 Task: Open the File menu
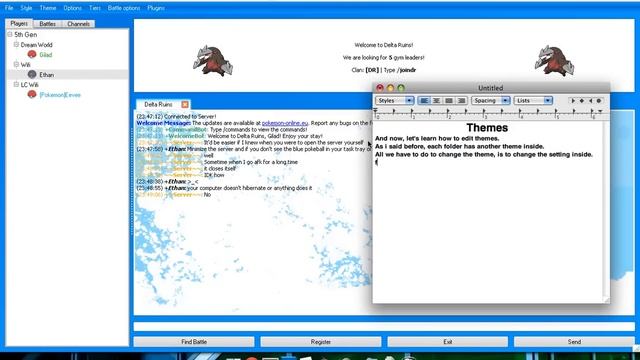pyautogui.click(x=9, y=8)
